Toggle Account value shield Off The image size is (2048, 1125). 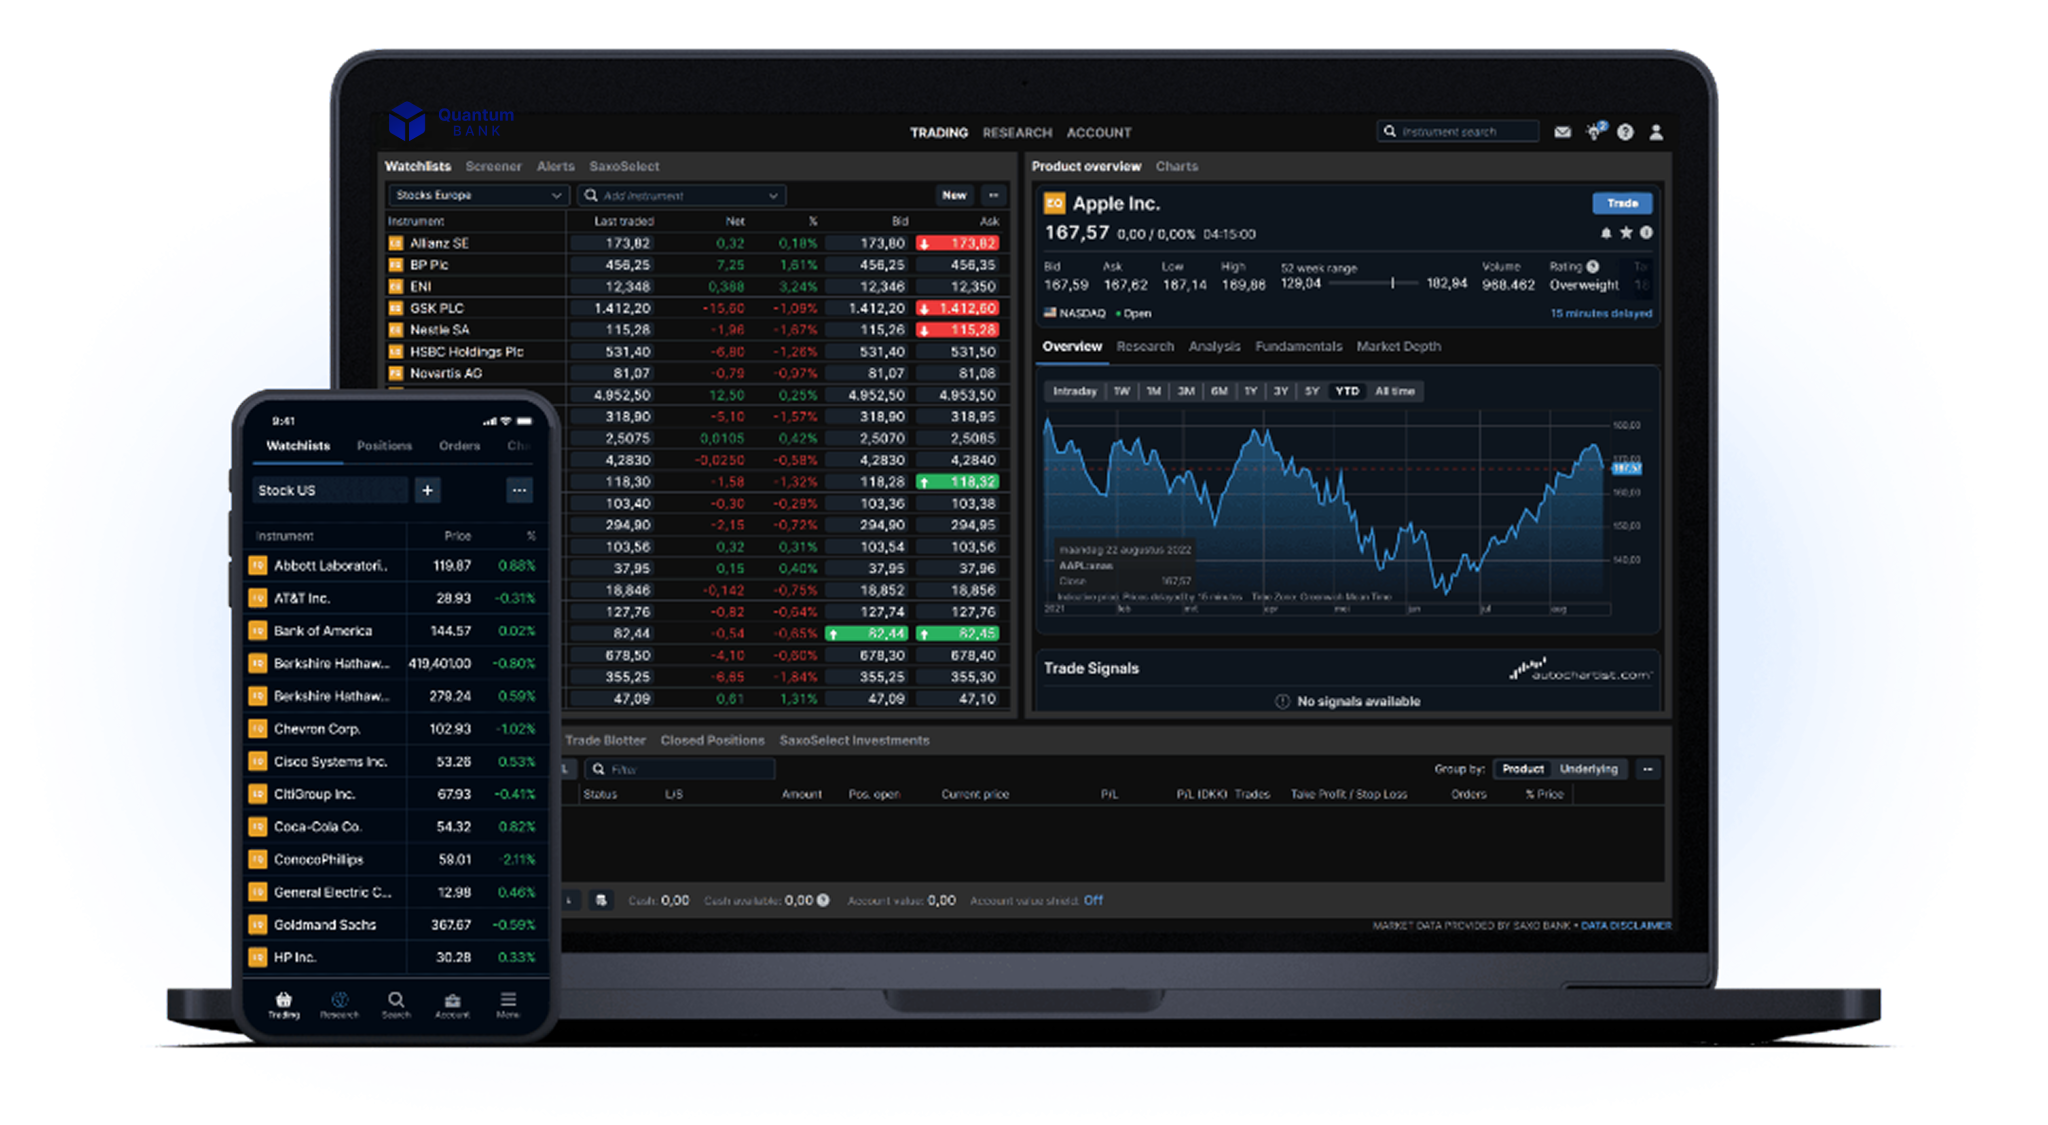(1093, 900)
